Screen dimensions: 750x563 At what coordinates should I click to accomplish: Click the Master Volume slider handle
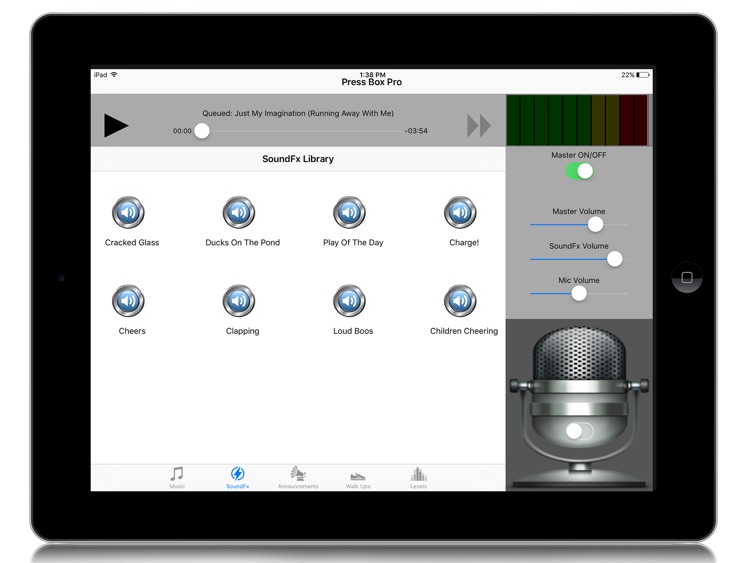tap(596, 225)
